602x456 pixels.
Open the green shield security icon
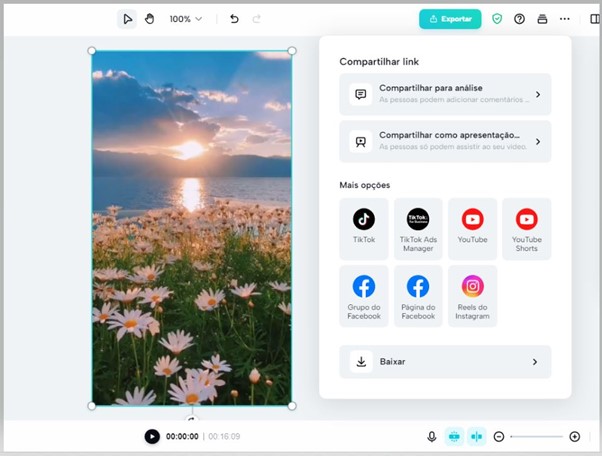point(497,19)
